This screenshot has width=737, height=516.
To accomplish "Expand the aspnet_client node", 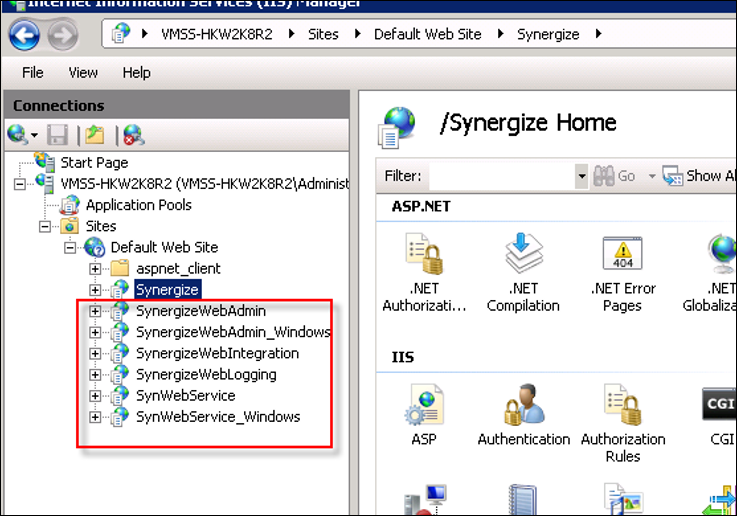I will [95, 269].
